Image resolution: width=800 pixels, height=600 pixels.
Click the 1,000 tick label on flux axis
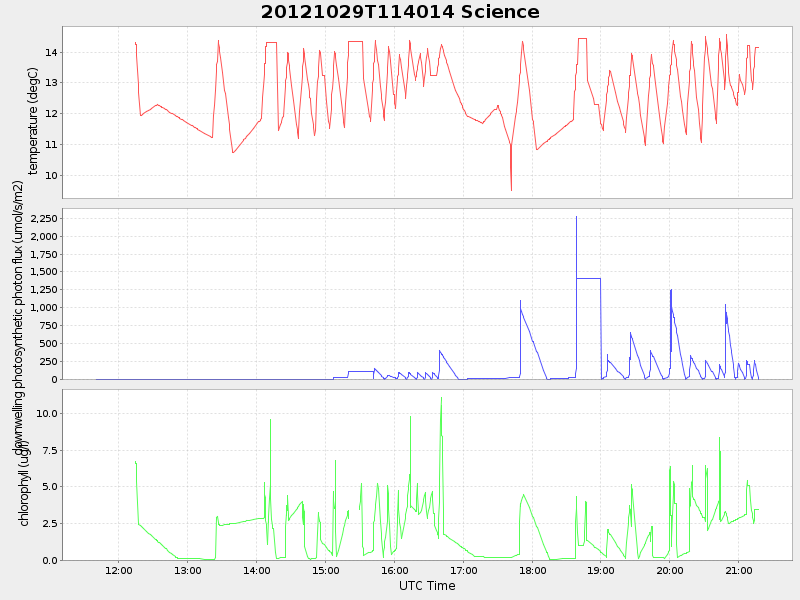coord(40,308)
